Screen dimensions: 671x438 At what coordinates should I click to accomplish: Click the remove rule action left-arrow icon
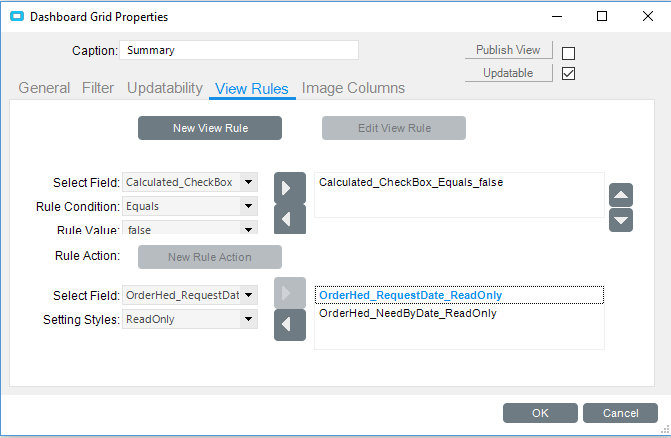click(x=290, y=324)
